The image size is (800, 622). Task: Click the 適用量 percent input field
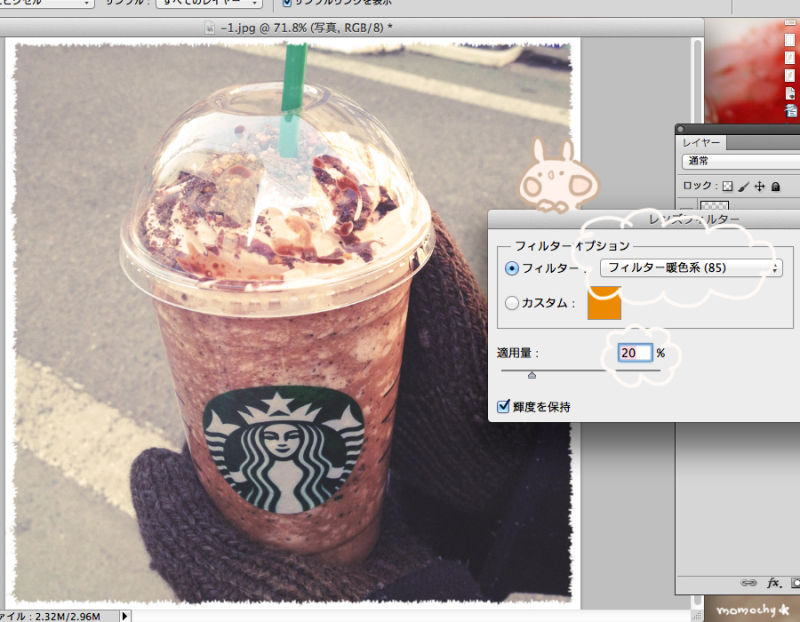click(635, 353)
